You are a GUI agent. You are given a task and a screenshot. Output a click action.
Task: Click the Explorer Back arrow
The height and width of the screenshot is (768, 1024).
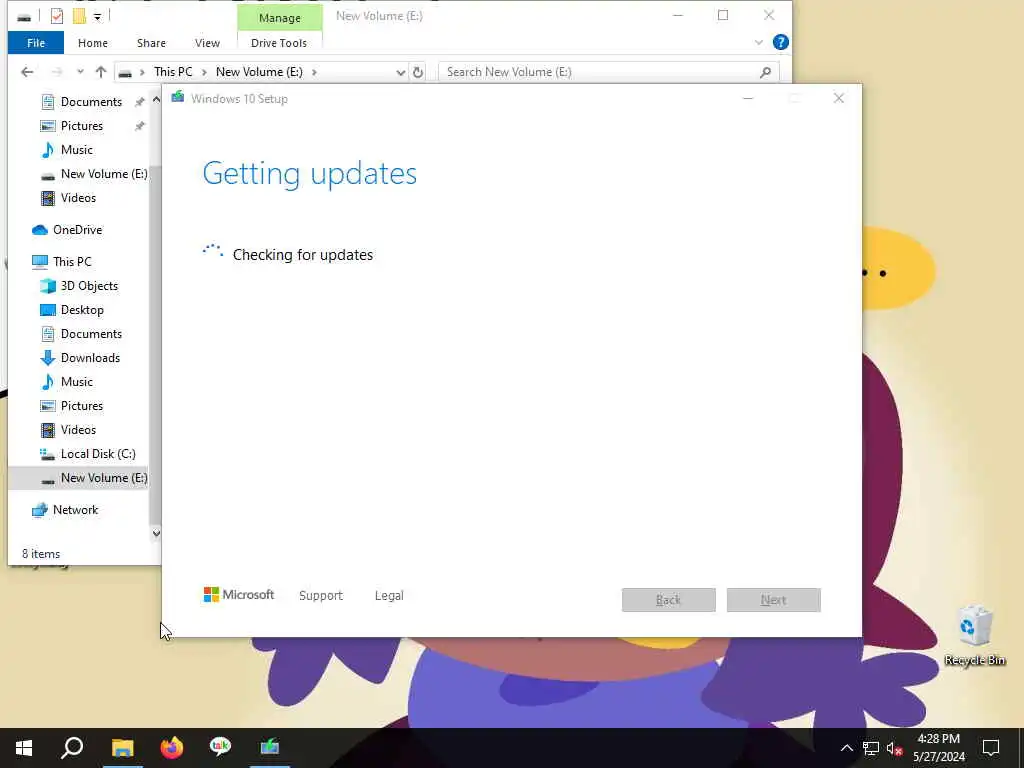pyautogui.click(x=27, y=72)
